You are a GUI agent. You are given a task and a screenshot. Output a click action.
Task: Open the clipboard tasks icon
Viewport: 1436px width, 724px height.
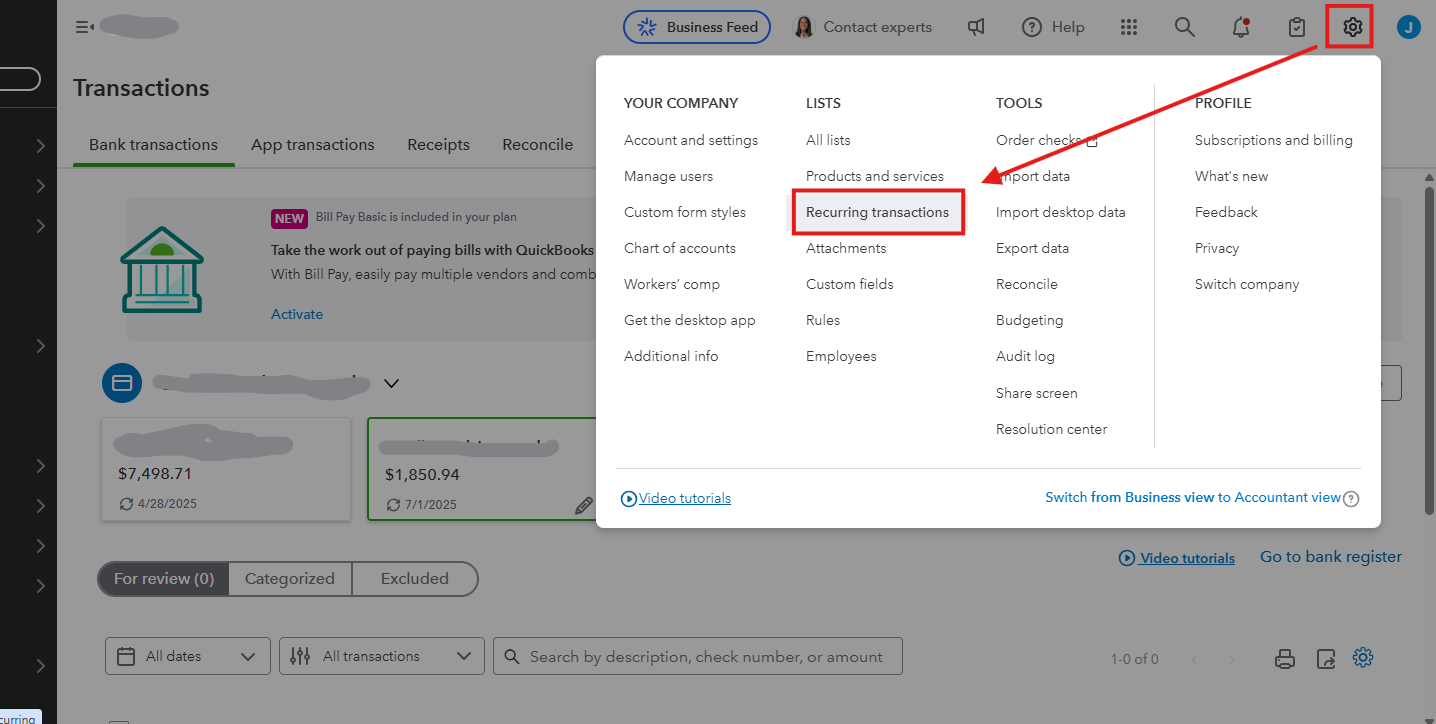1297,27
